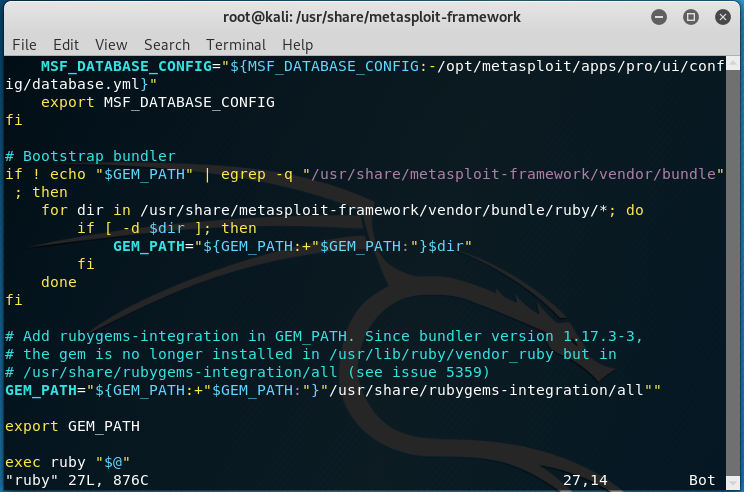Image resolution: width=744 pixels, height=492 pixels.
Task: Click the 'exec ruby "$@"' line
Action: click(x=67, y=462)
